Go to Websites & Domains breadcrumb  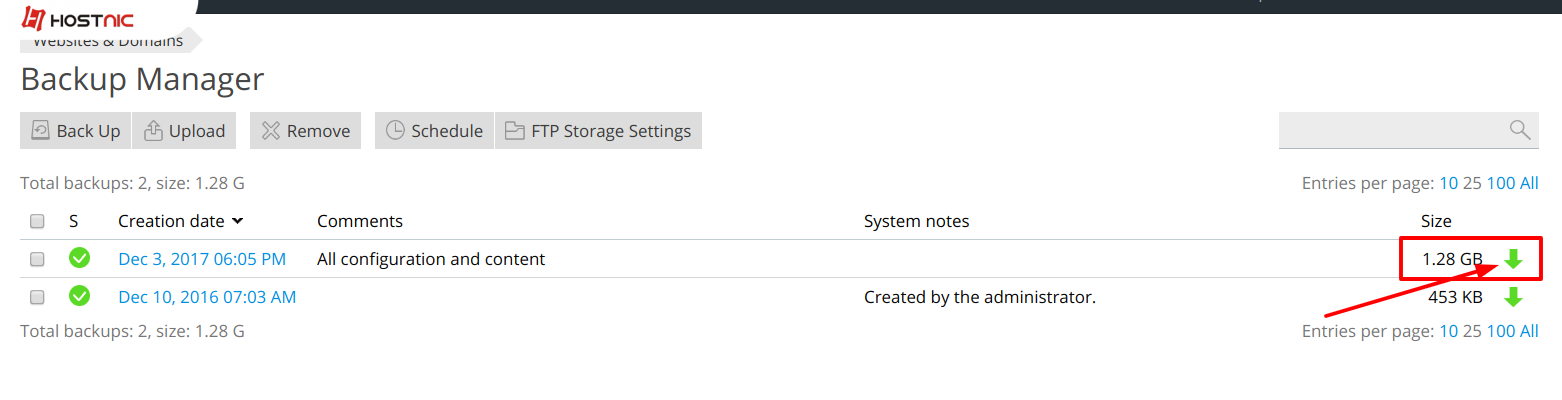(x=108, y=41)
